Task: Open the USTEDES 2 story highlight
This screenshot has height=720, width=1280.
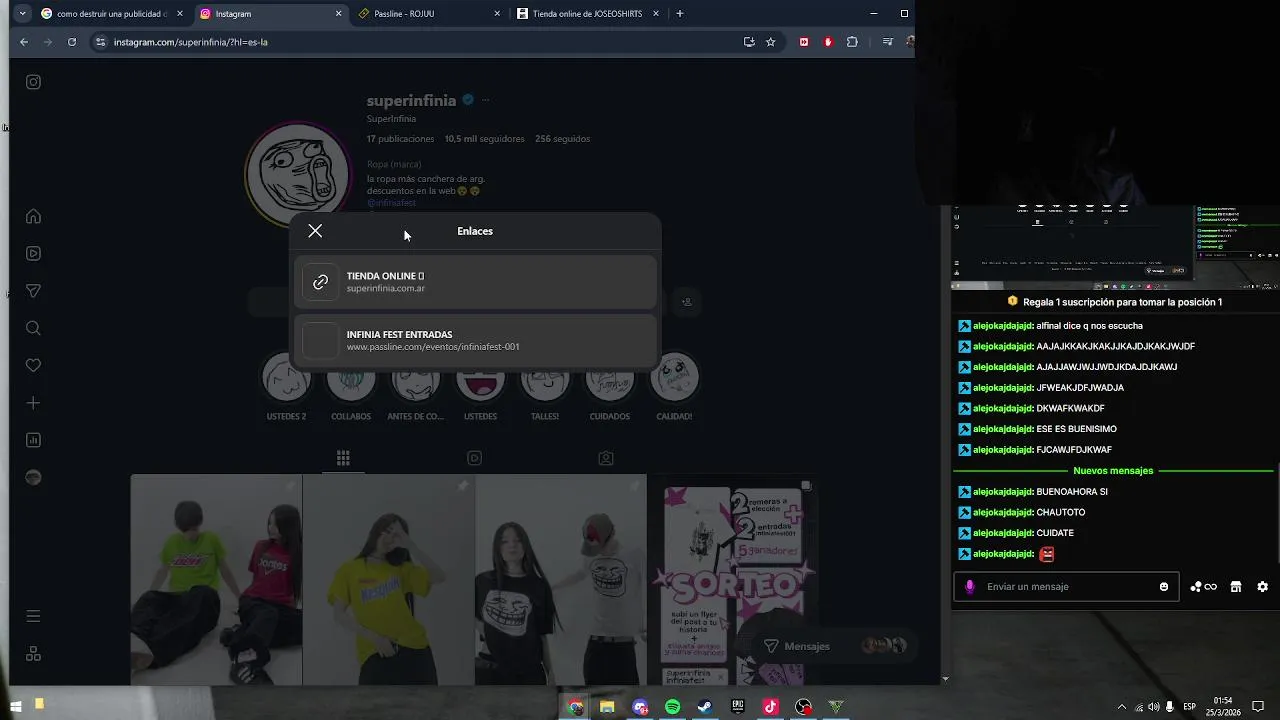Action: point(286,385)
